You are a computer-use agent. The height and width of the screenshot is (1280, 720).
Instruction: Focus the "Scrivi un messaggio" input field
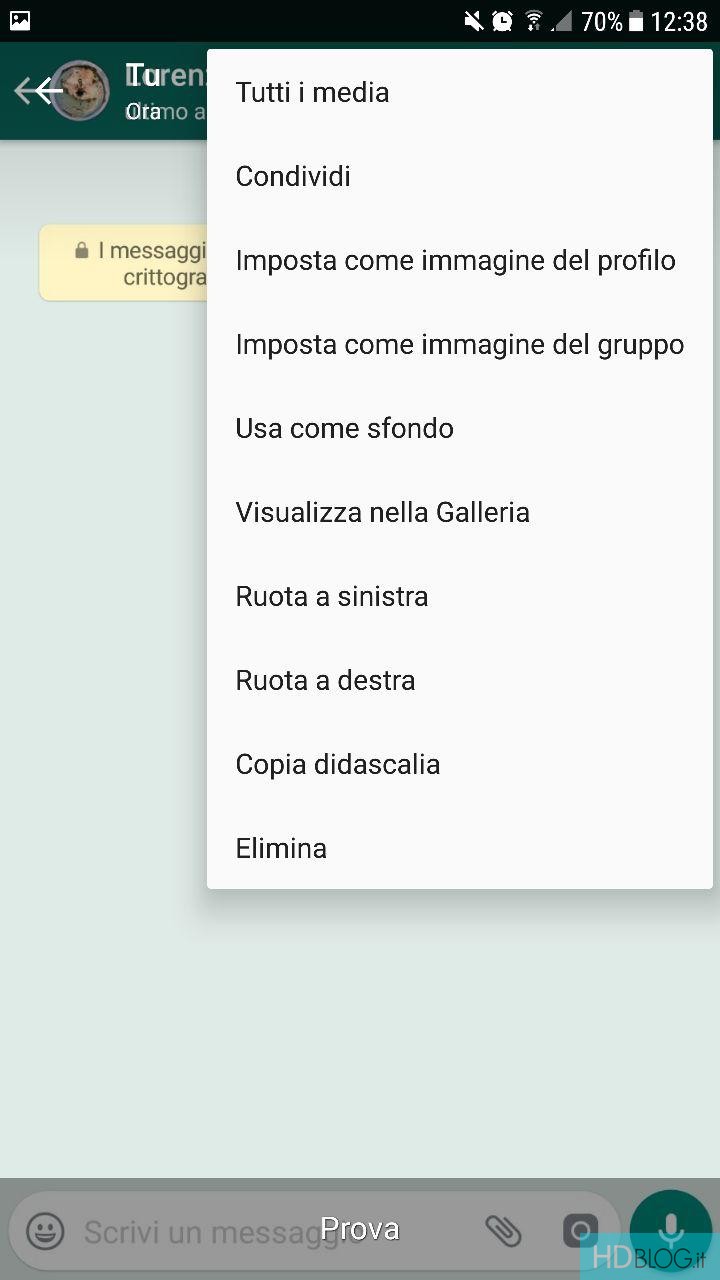[200, 1231]
